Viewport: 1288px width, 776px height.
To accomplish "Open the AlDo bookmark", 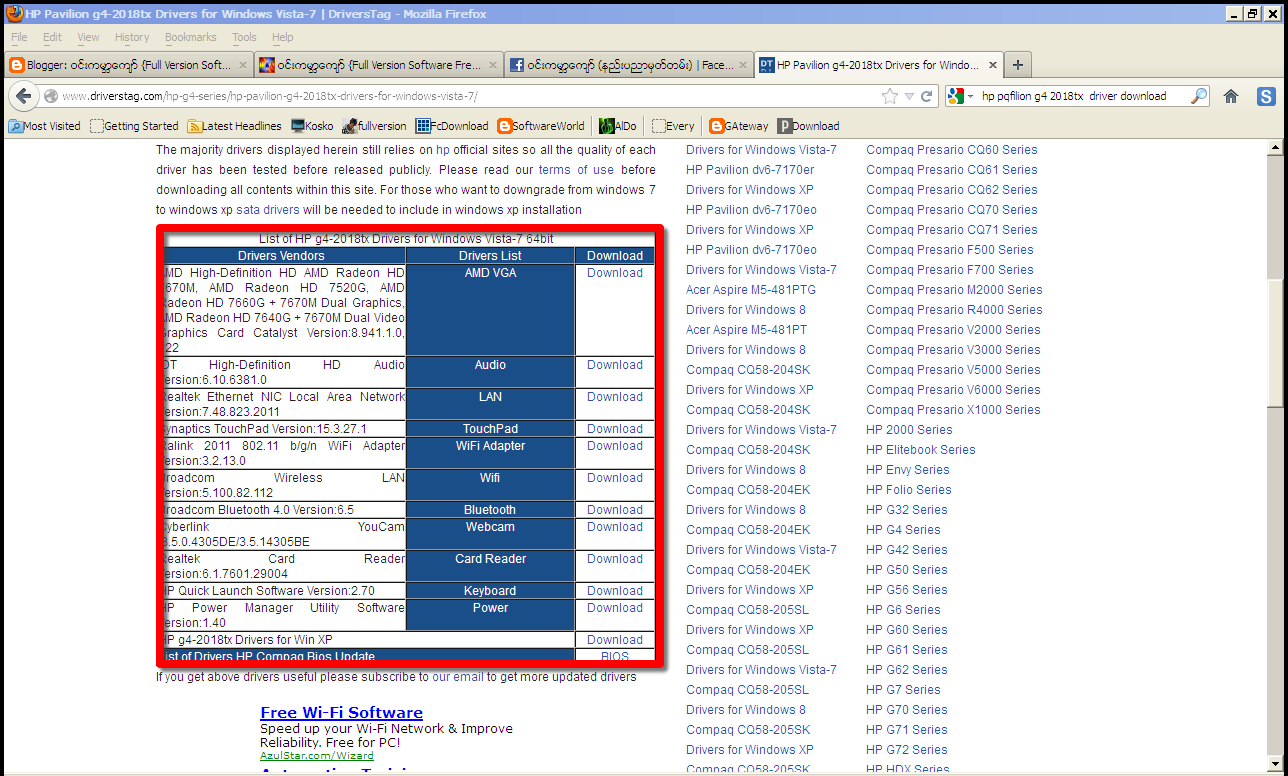I will 618,126.
